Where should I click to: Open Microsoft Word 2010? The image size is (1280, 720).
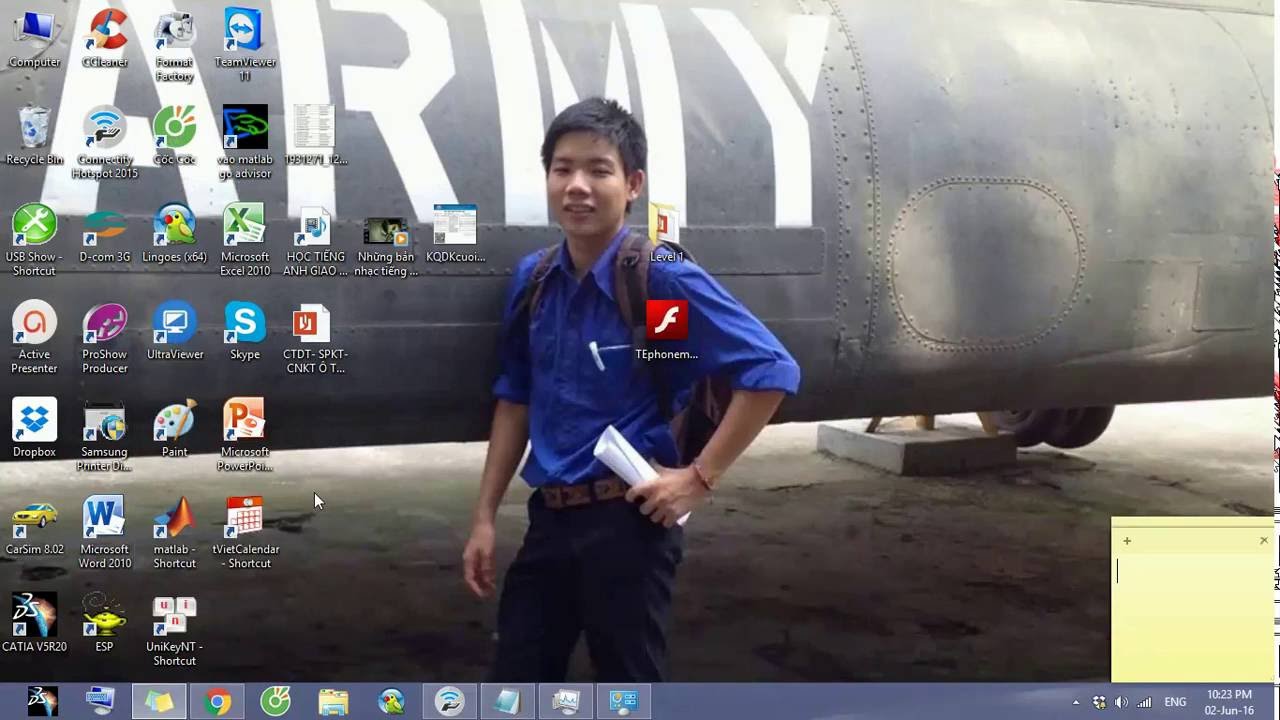pyautogui.click(x=104, y=532)
